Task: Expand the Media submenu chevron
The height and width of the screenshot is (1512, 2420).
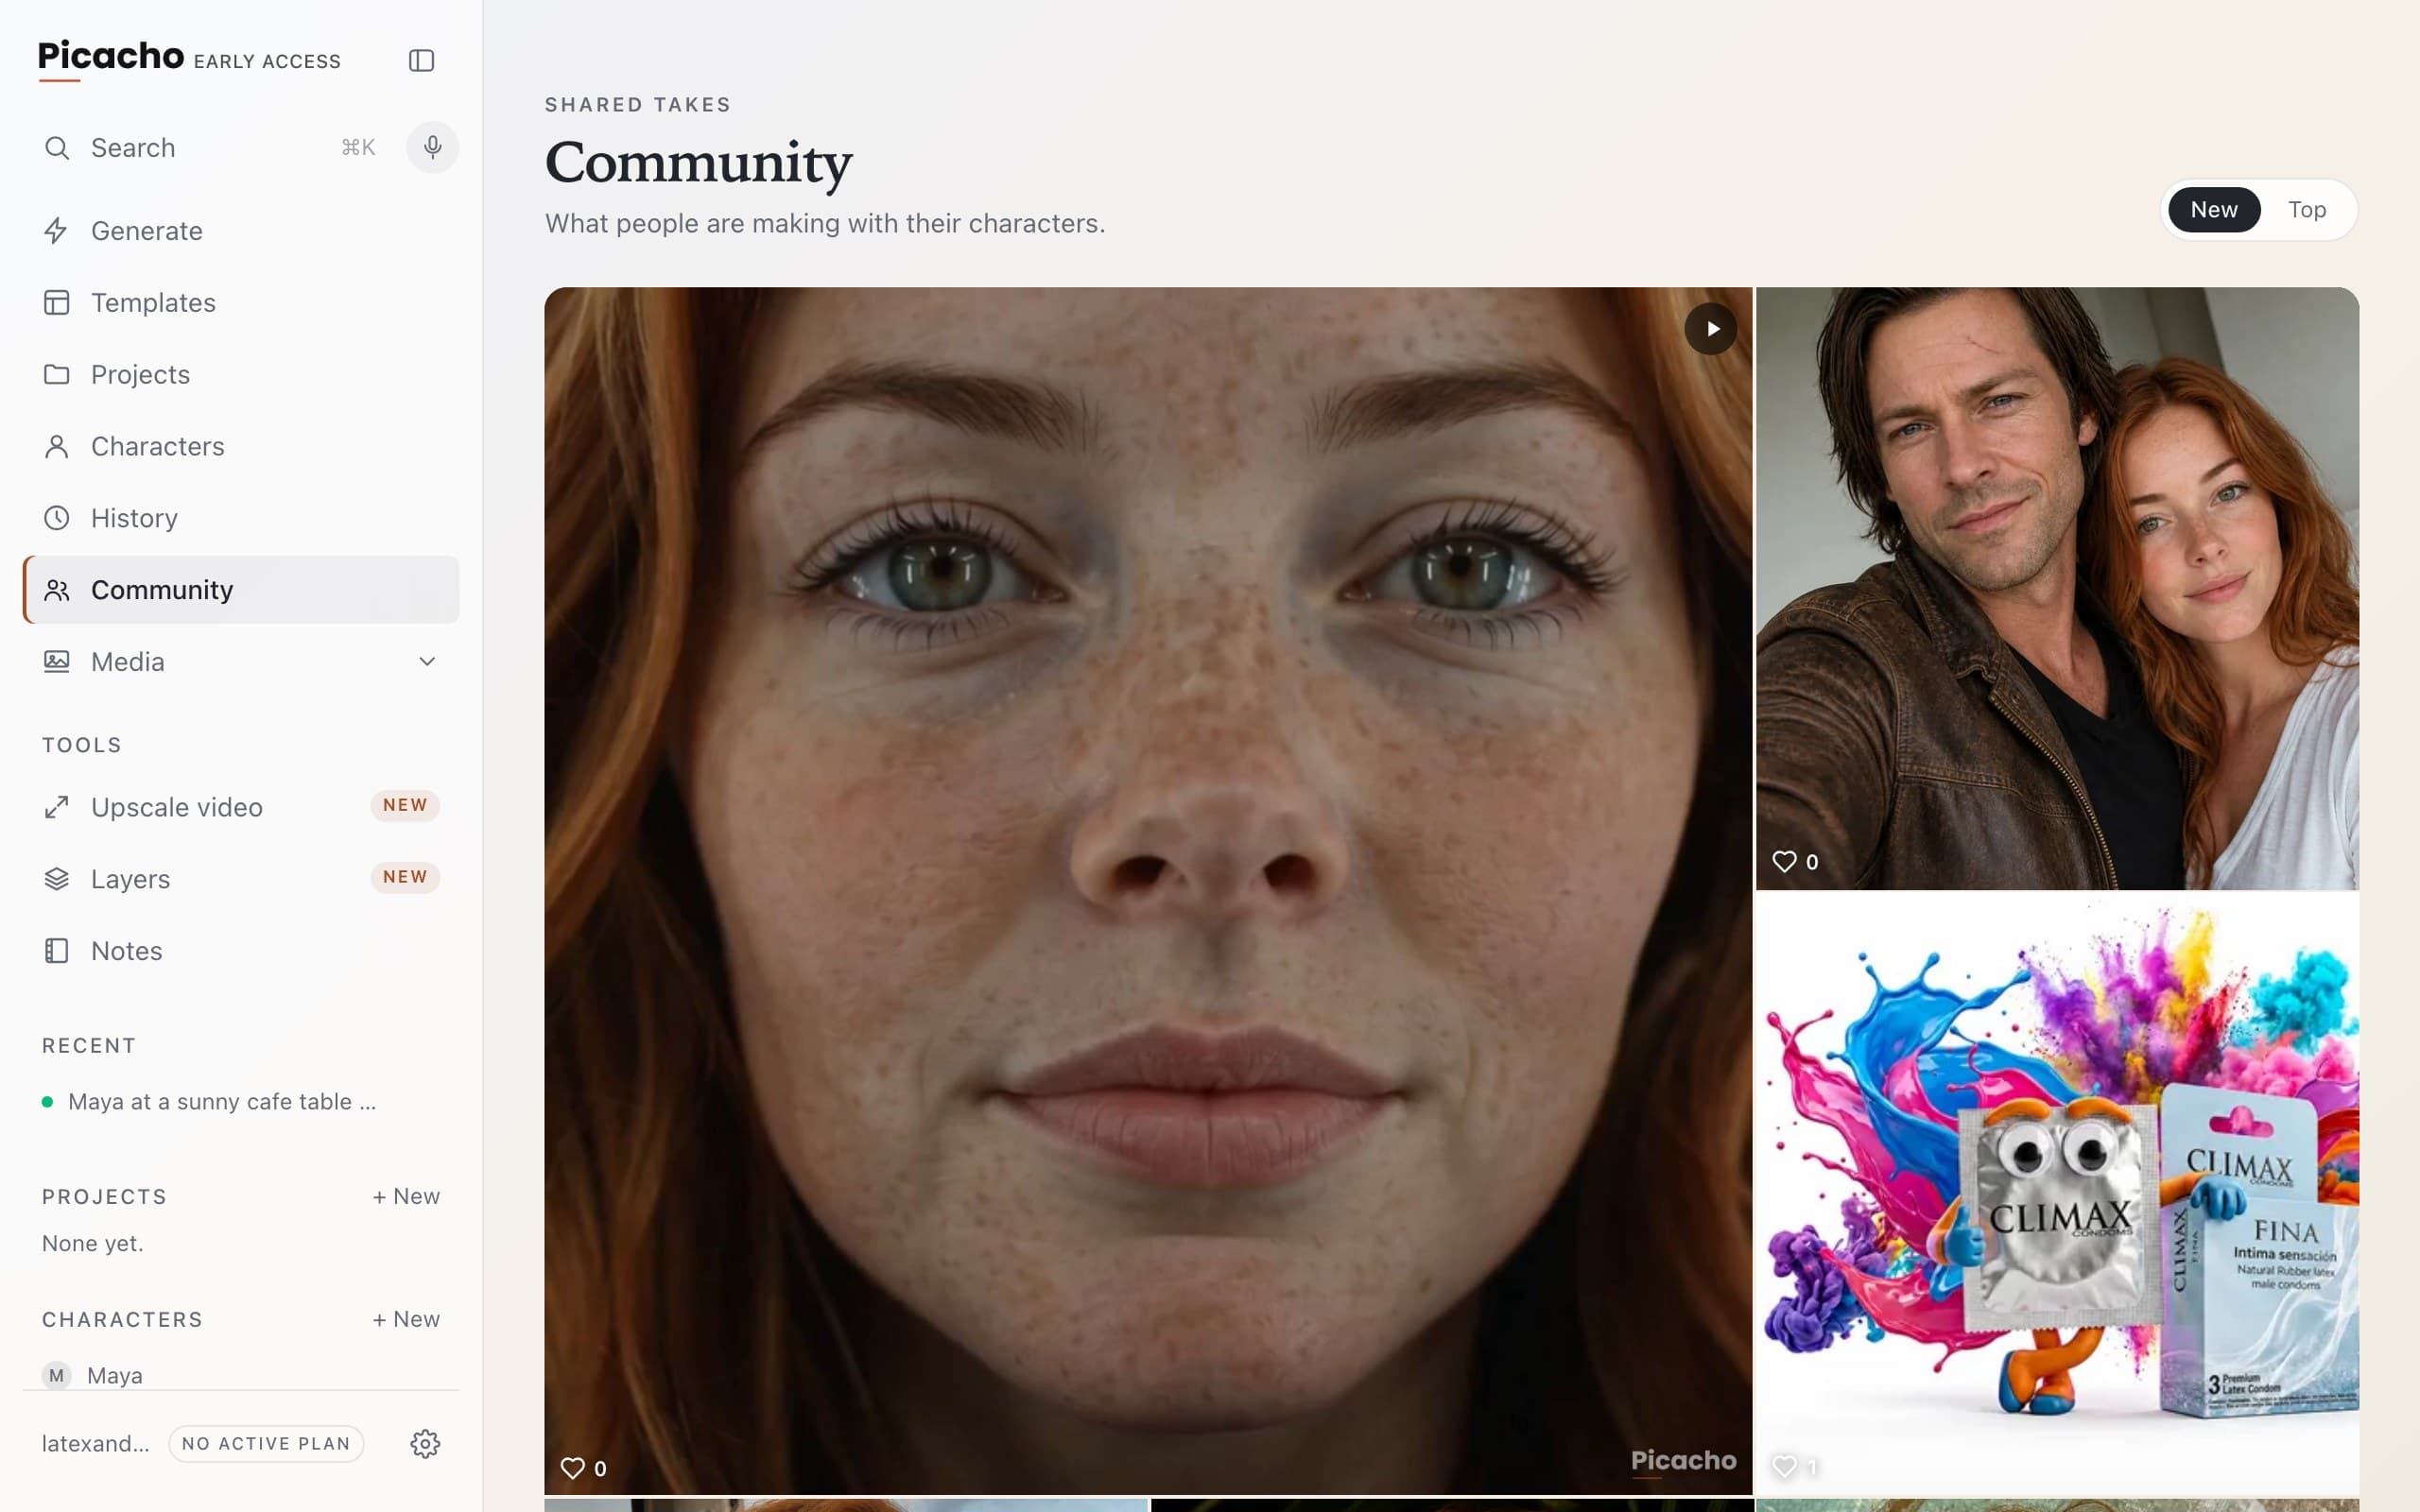Action: point(427,662)
